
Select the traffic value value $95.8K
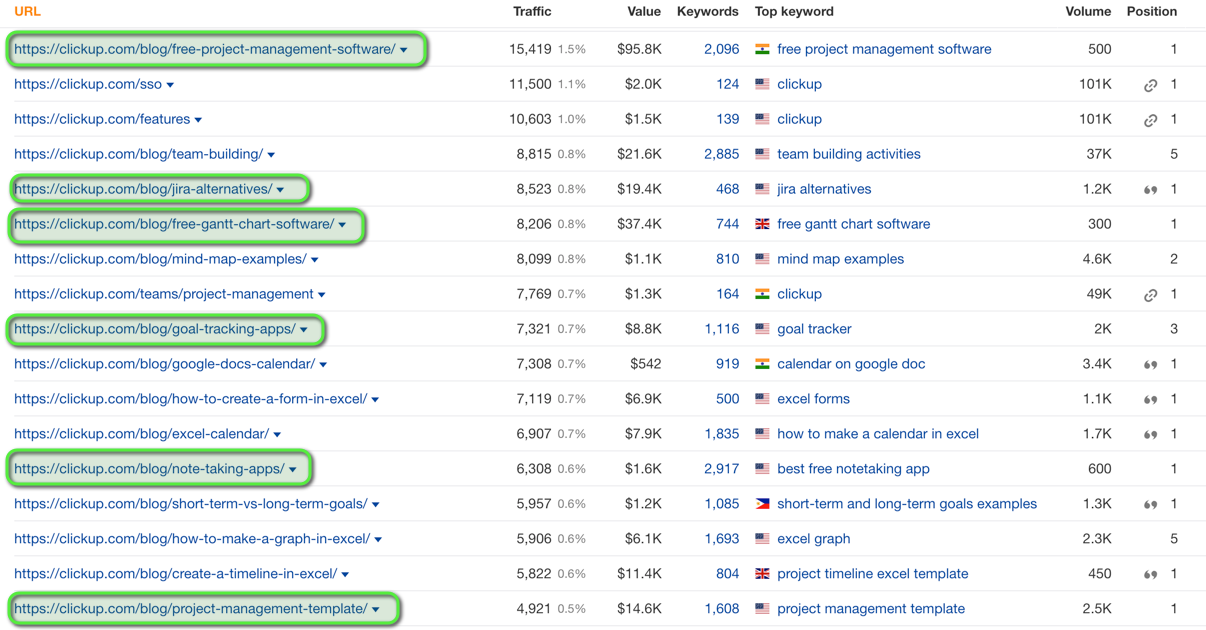[x=639, y=49]
